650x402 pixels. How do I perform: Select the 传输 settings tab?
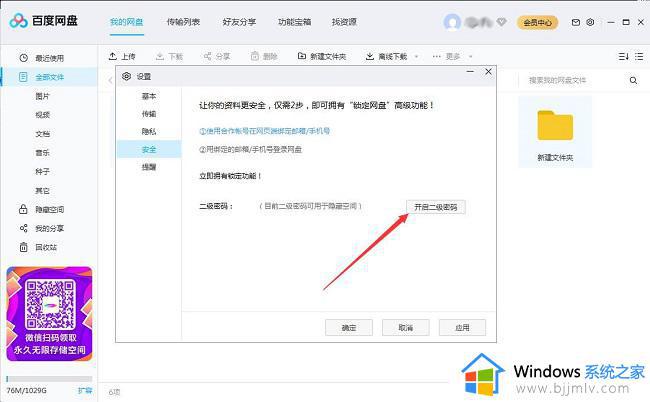point(149,114)
